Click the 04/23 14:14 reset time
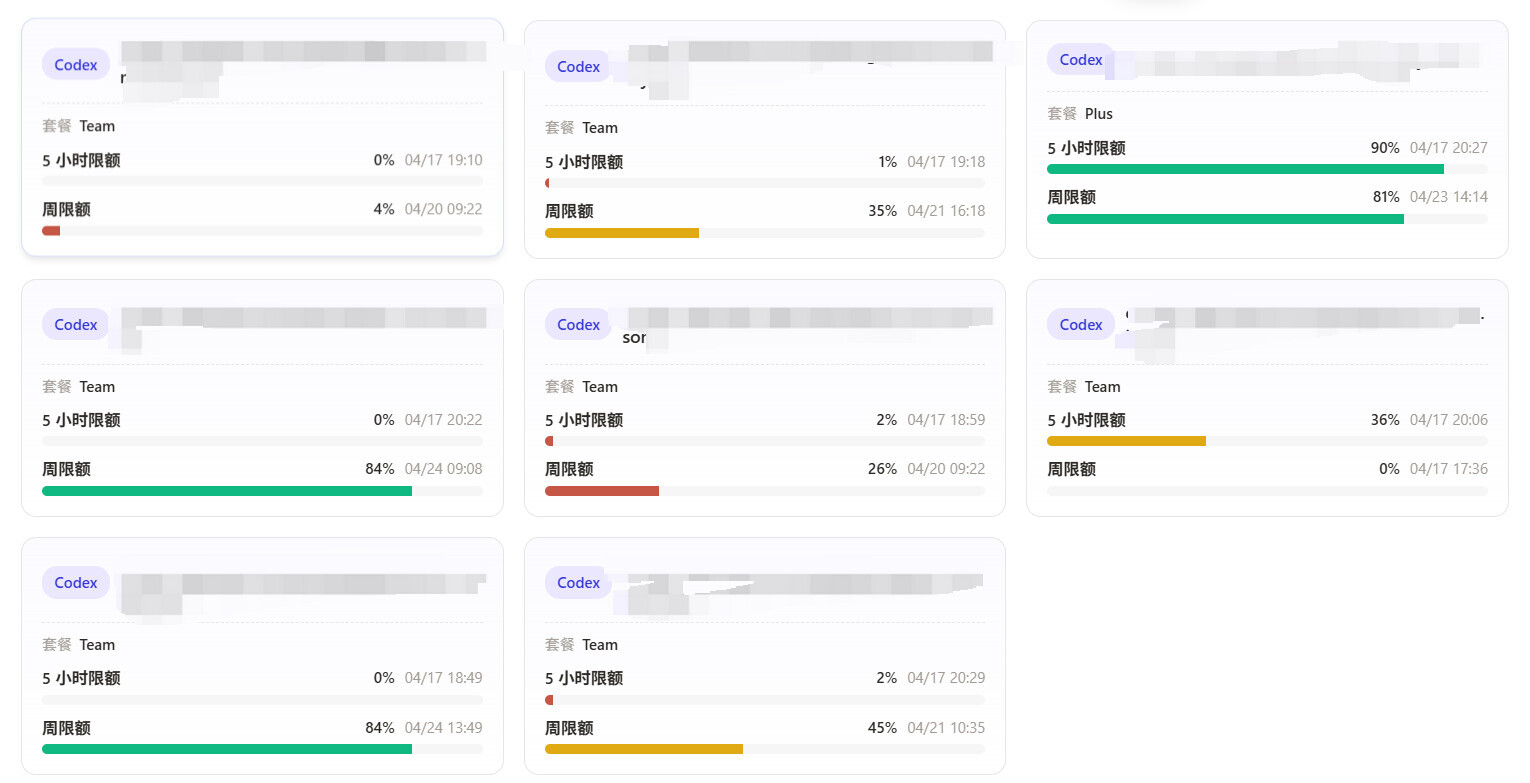Image resolution: width=1530 pixels, height=783 pixels. (x=1449, y=197)
